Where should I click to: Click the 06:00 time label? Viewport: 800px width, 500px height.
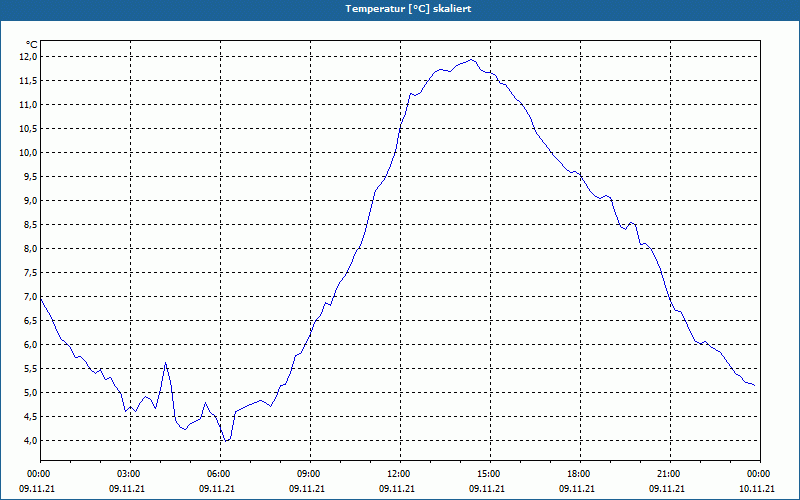(x=220, y=474)
